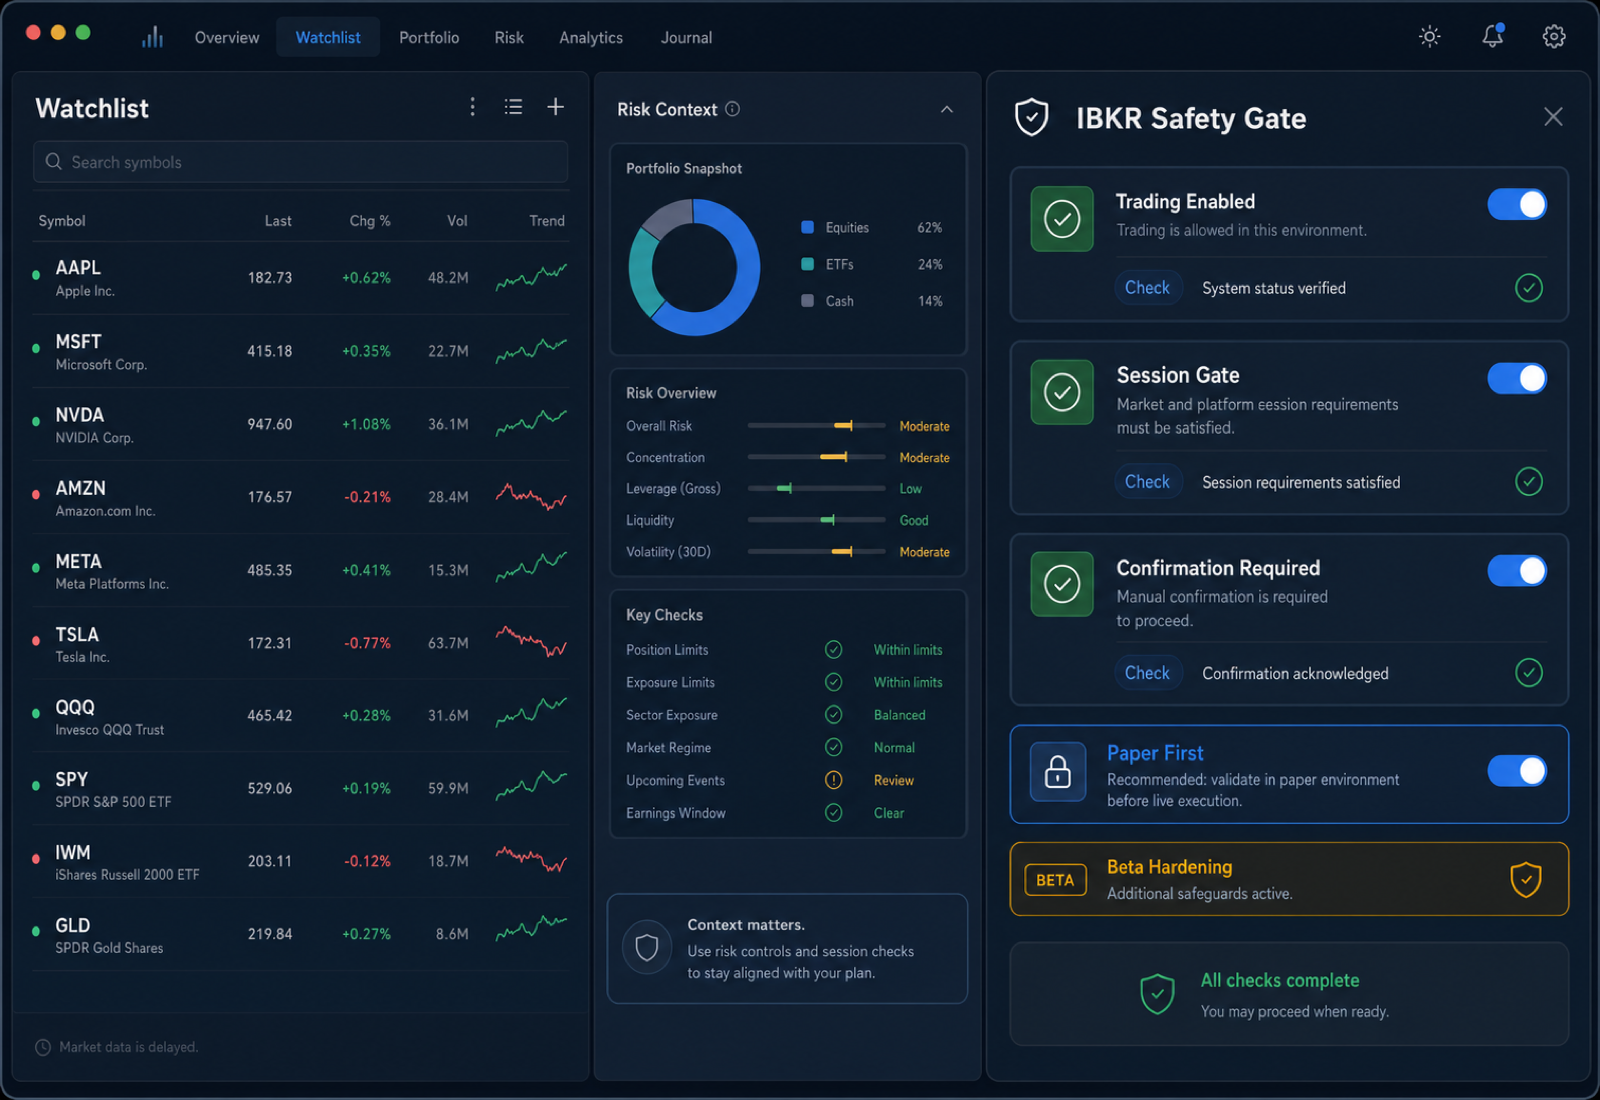The height and width of the screenshot is (1100, 1600).
Task: Select the AAPL Apple Inc. row
Action: (300, 278)
